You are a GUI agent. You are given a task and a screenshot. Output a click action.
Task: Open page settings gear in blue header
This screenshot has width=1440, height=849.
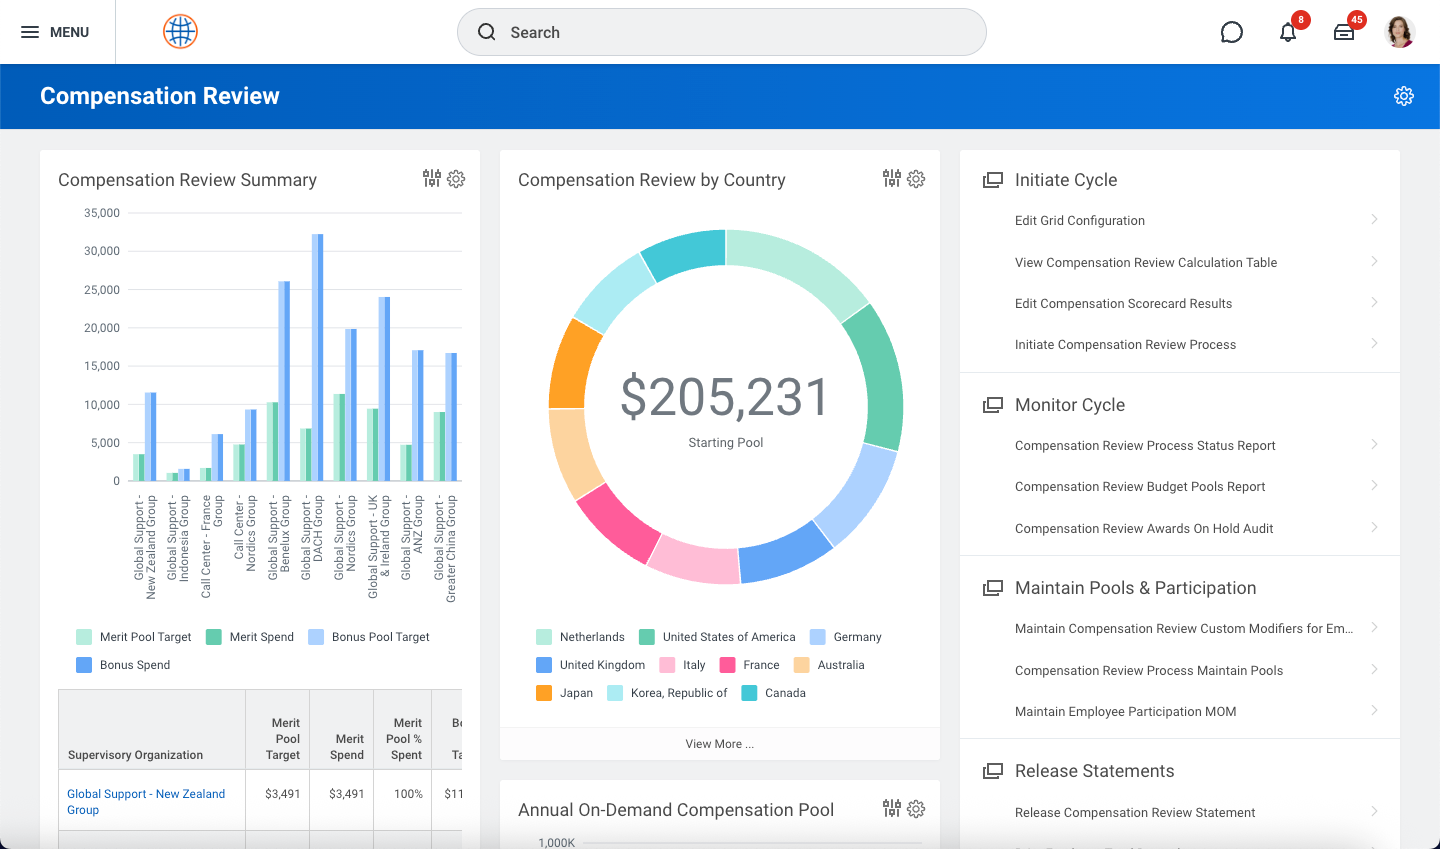(x=1404, y=96)
